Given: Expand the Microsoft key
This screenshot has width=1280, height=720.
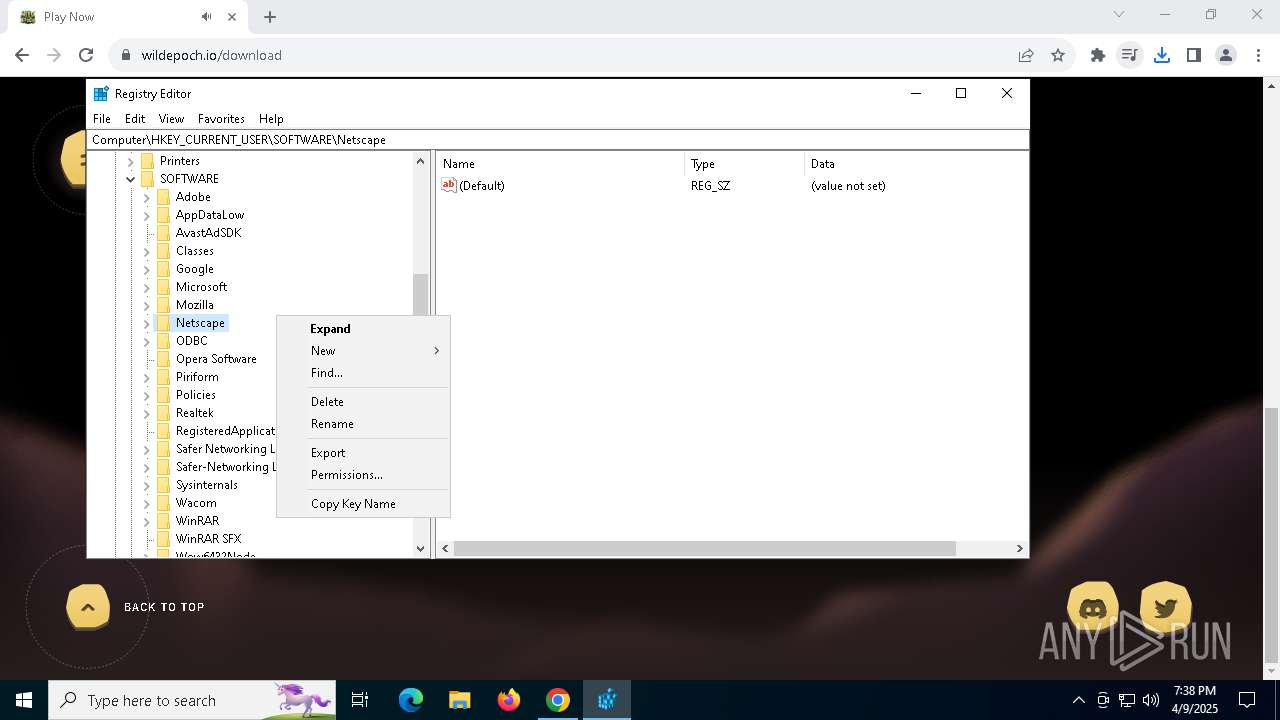Looking at the screenshot, I should tap(147, 287).
